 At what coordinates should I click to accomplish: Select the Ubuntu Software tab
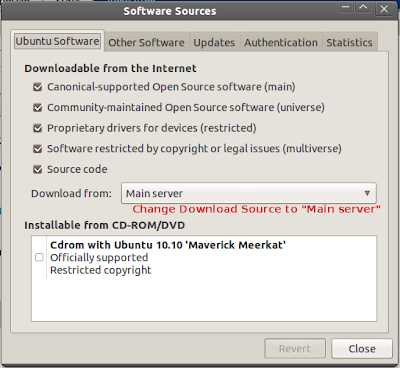point(57,41)
